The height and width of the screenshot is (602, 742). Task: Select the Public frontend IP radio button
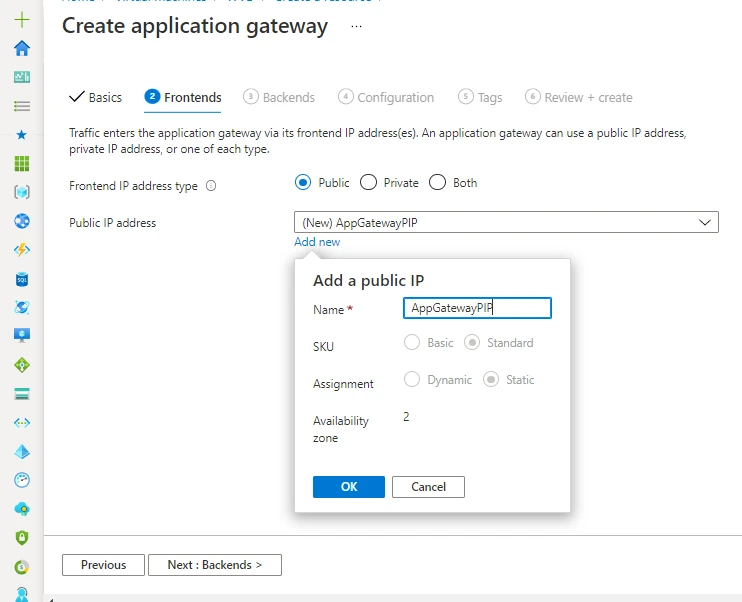point(304,183)
